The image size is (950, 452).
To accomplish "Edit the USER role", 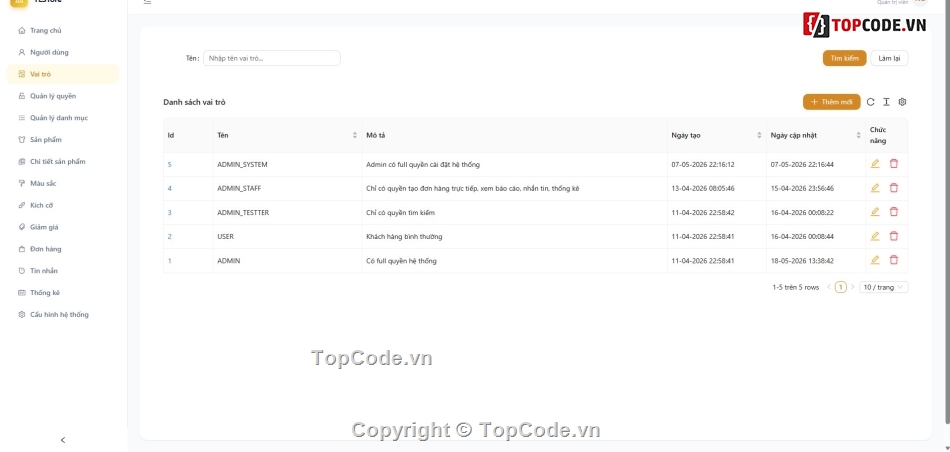I will 874,236.
